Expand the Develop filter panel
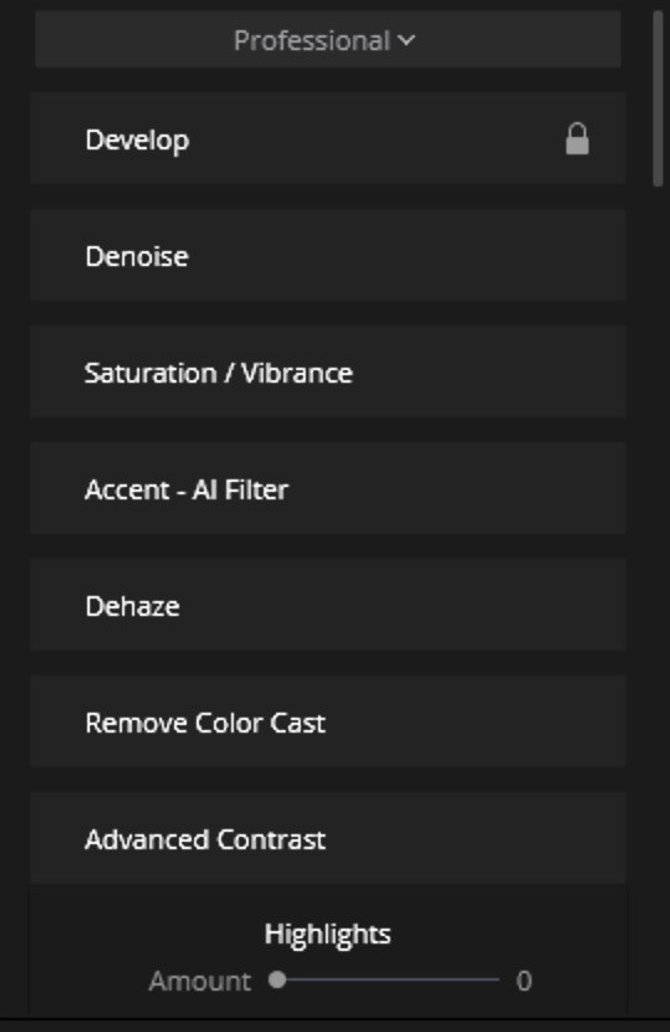Viewport: 670px width, 1032px height. [x=328, y=139]
